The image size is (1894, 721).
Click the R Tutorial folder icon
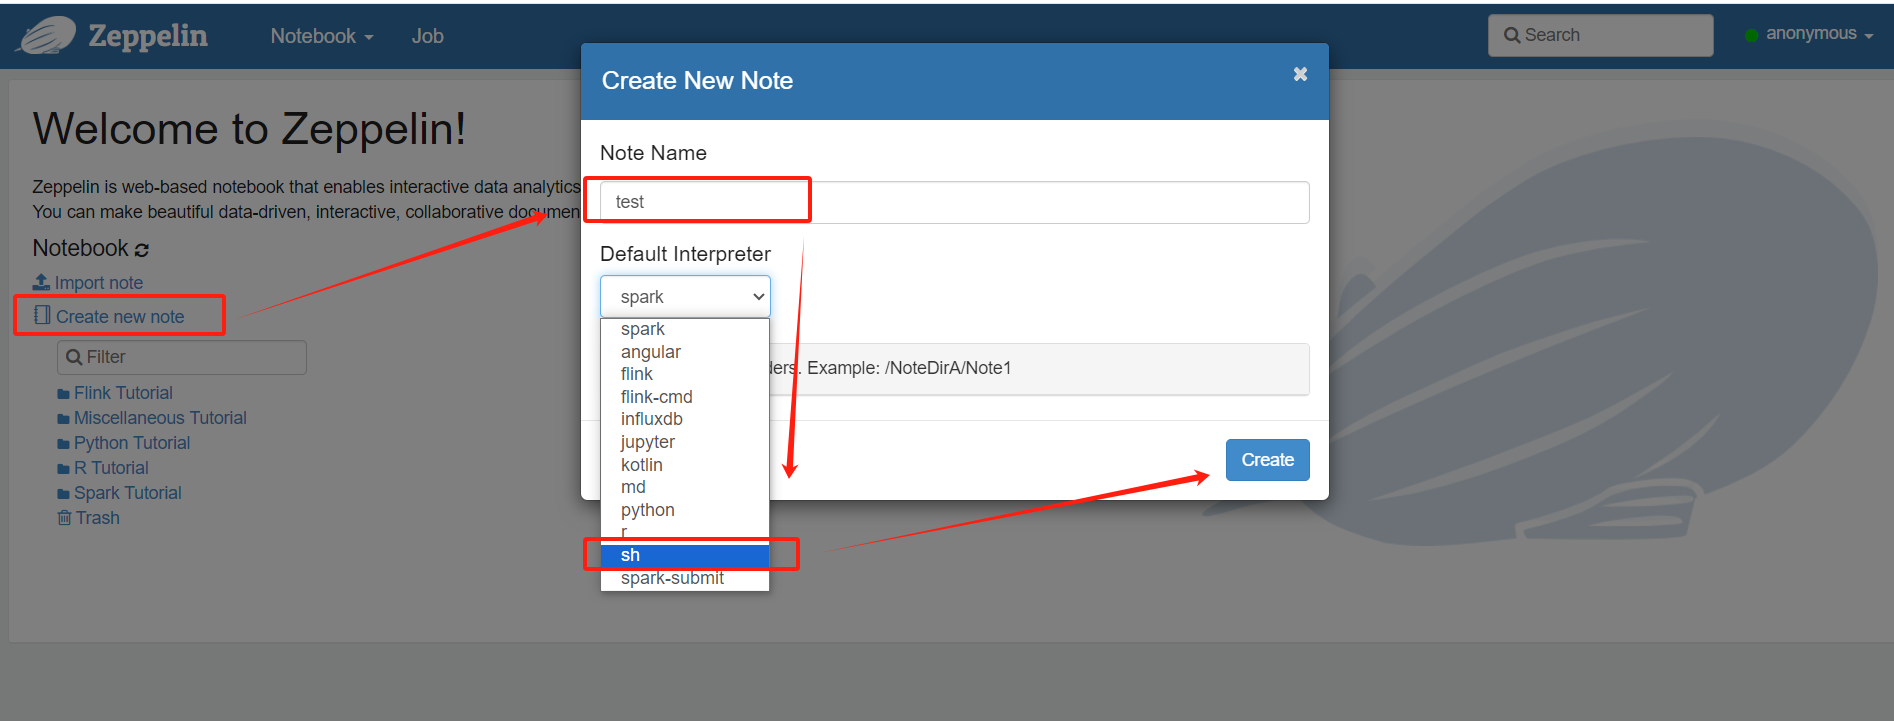click(64, 469)
